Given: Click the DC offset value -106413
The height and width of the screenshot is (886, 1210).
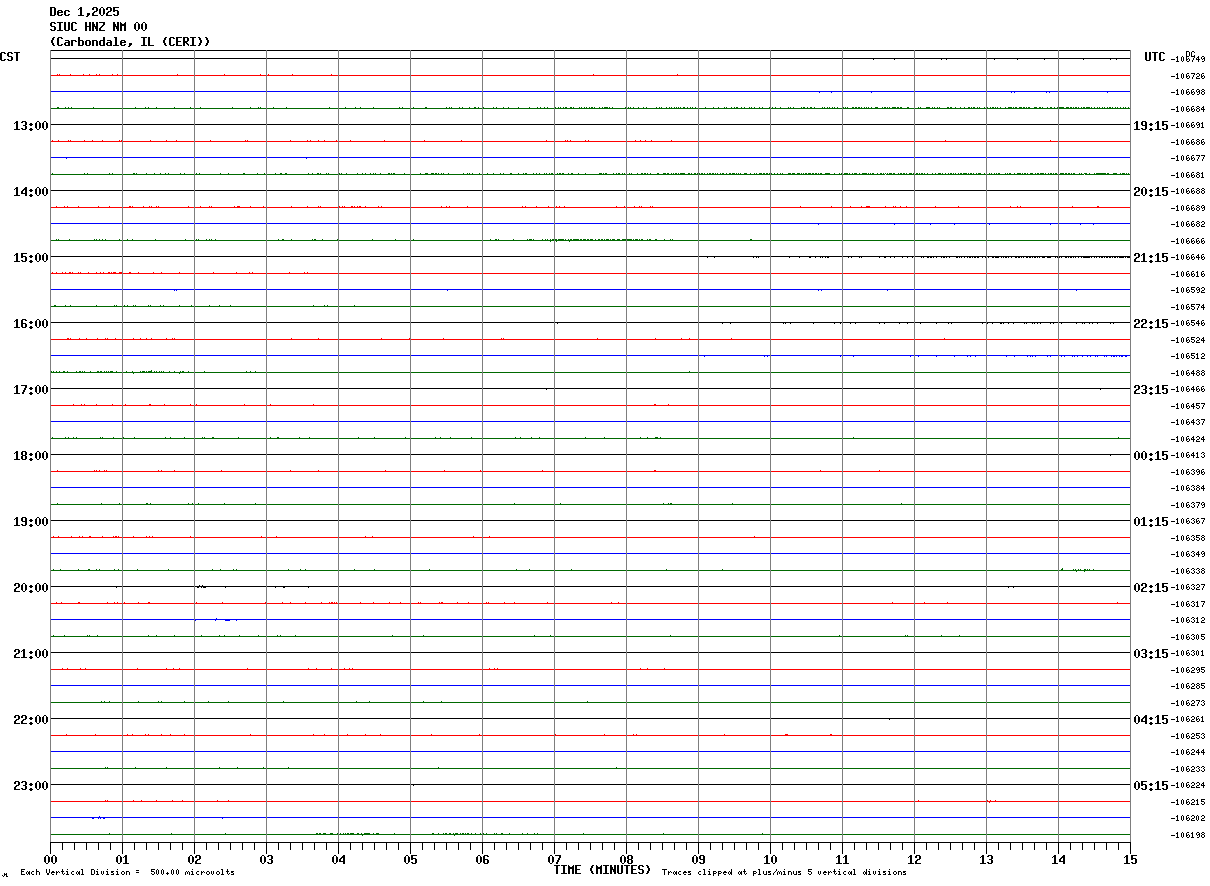Looking at the screenshot, I should [x=1188, y=455].
